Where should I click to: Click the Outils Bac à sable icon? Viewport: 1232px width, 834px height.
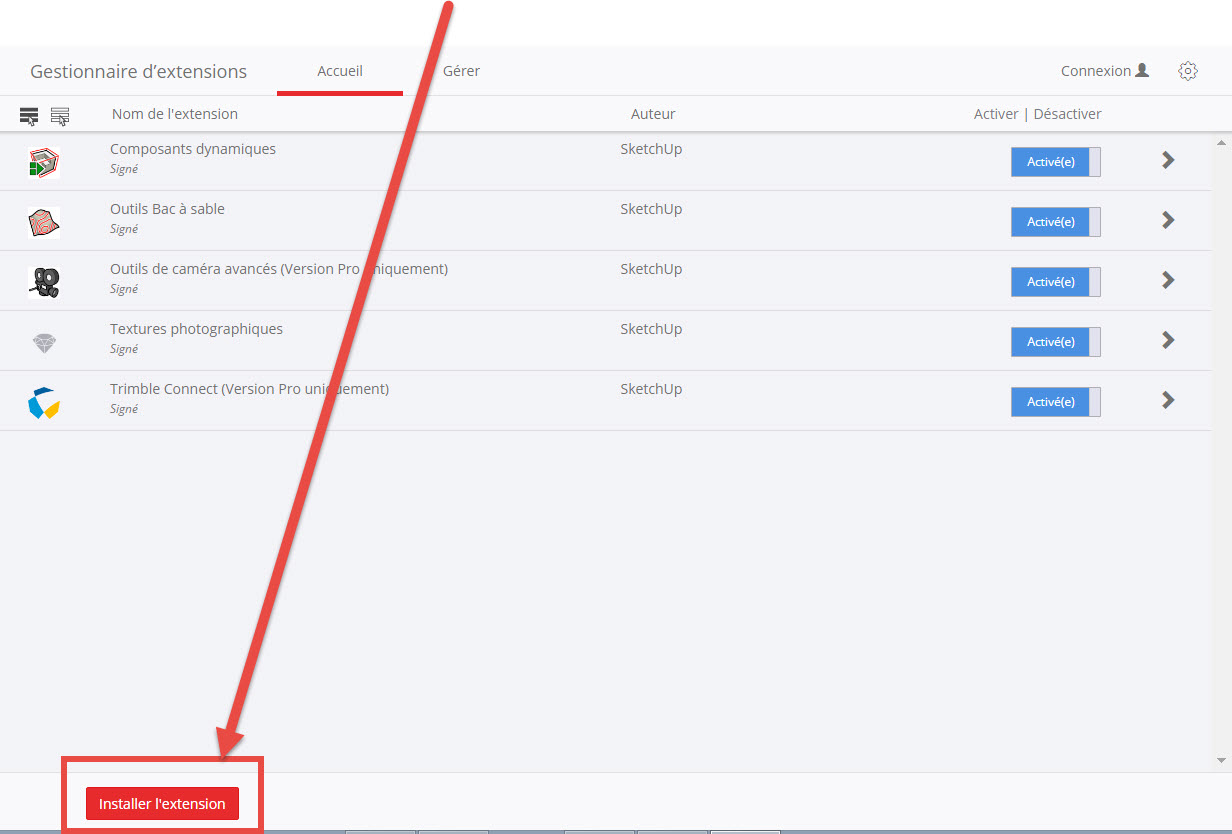tap(44, 222)
